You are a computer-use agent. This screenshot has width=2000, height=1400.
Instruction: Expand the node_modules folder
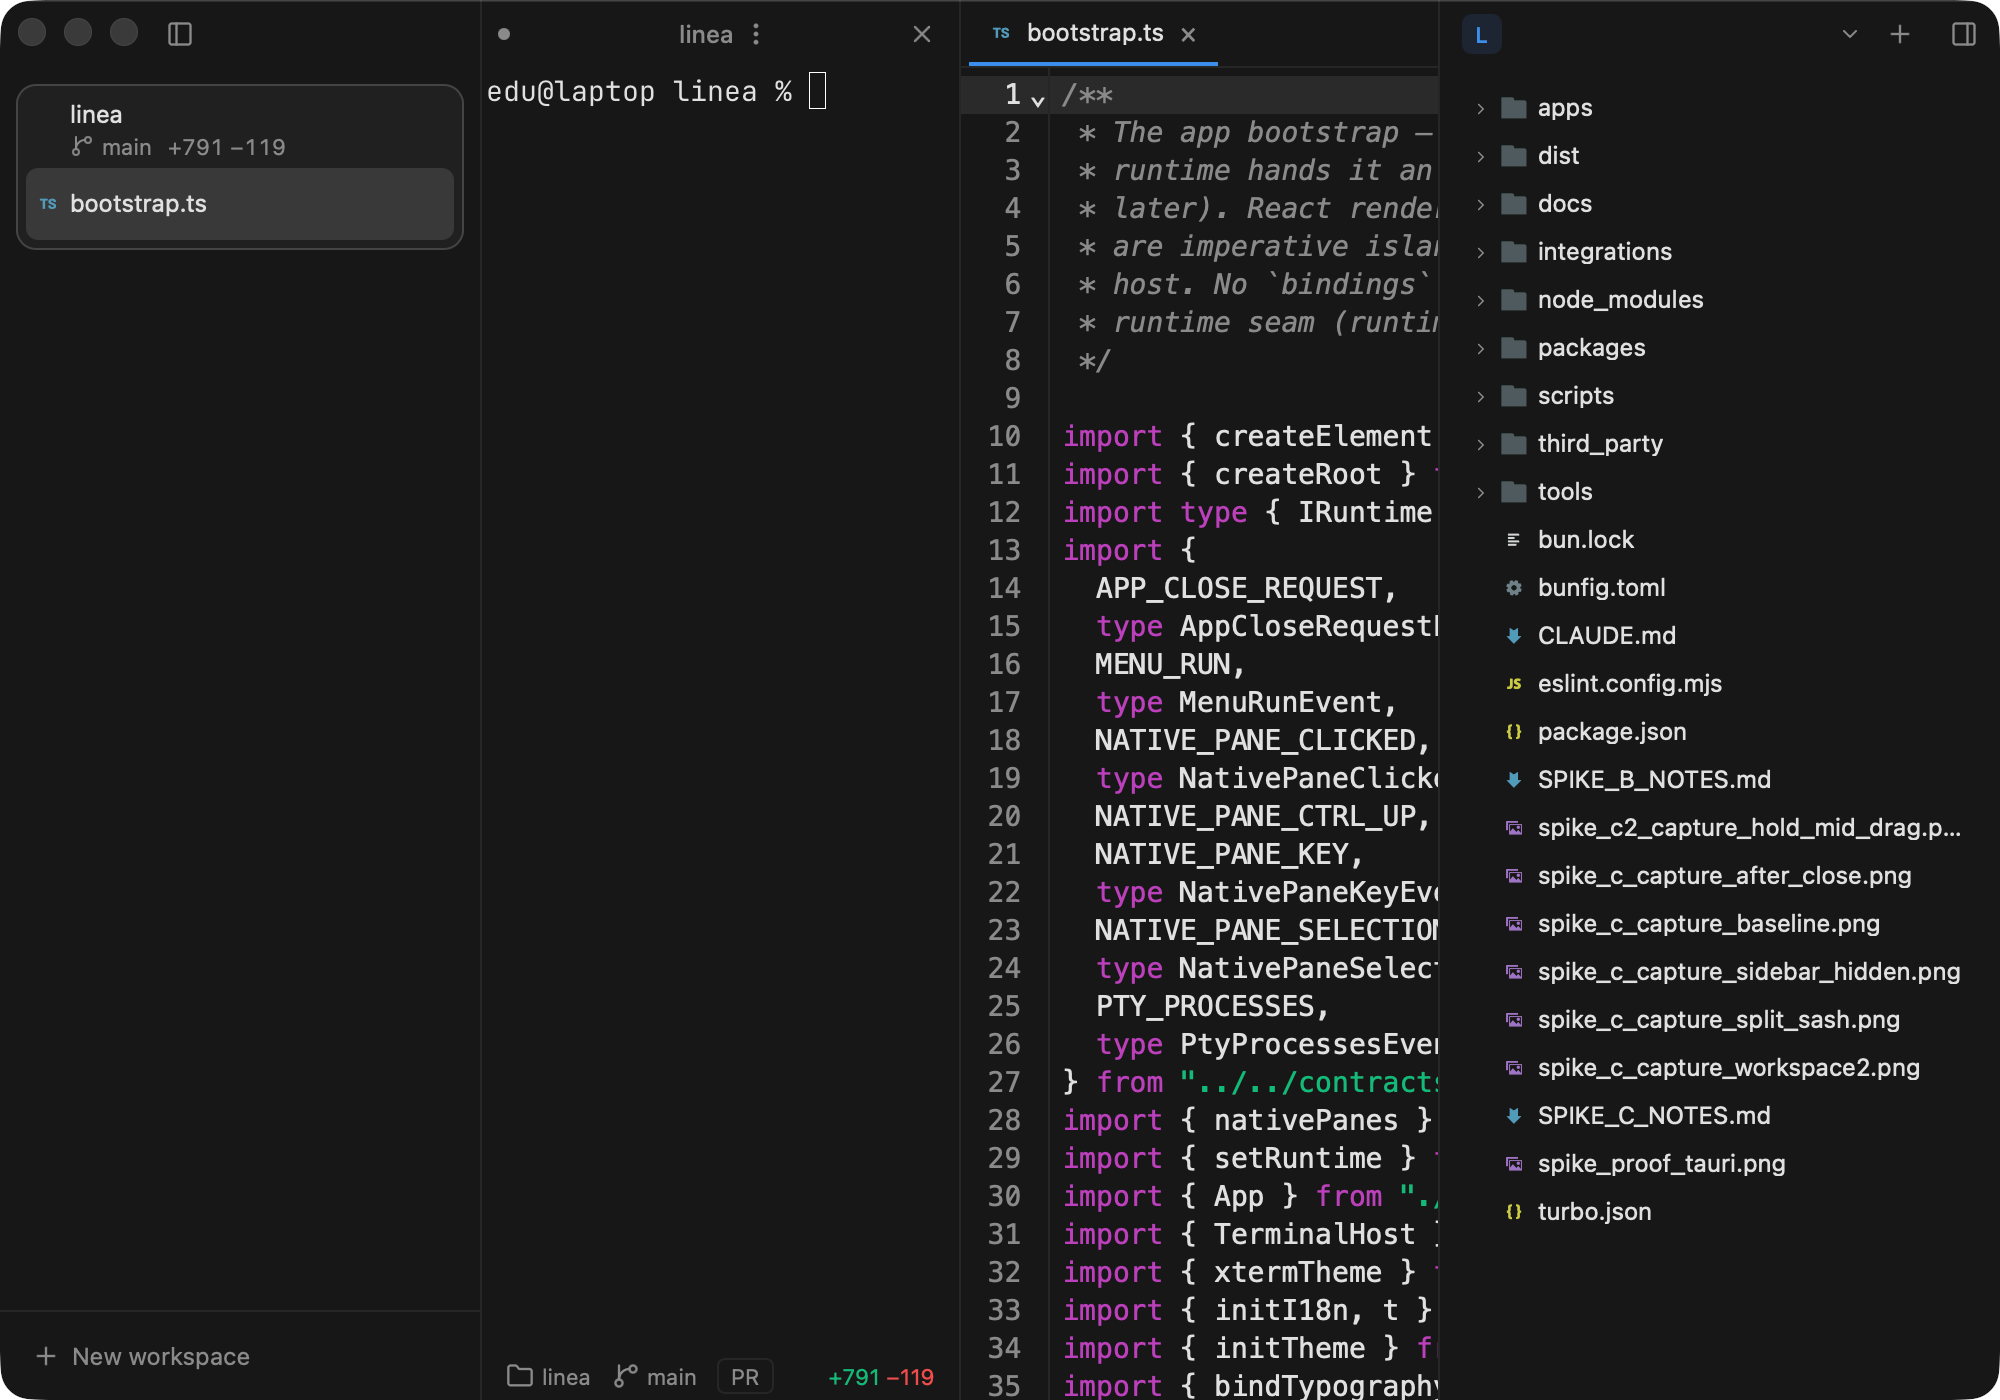pyautogui.click(x=1481, y=300)
